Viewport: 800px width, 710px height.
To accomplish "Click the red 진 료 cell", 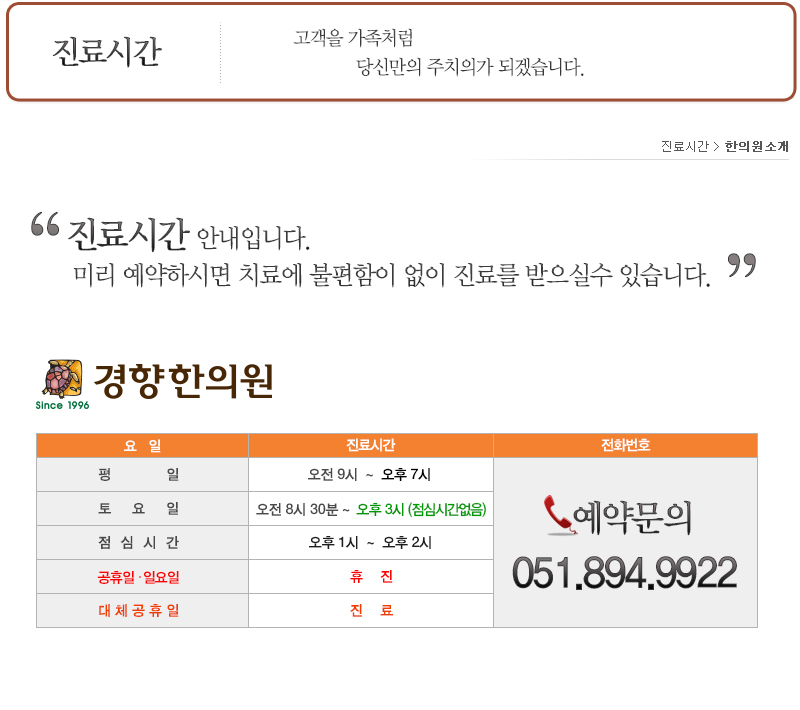I will tap(371, 611).
